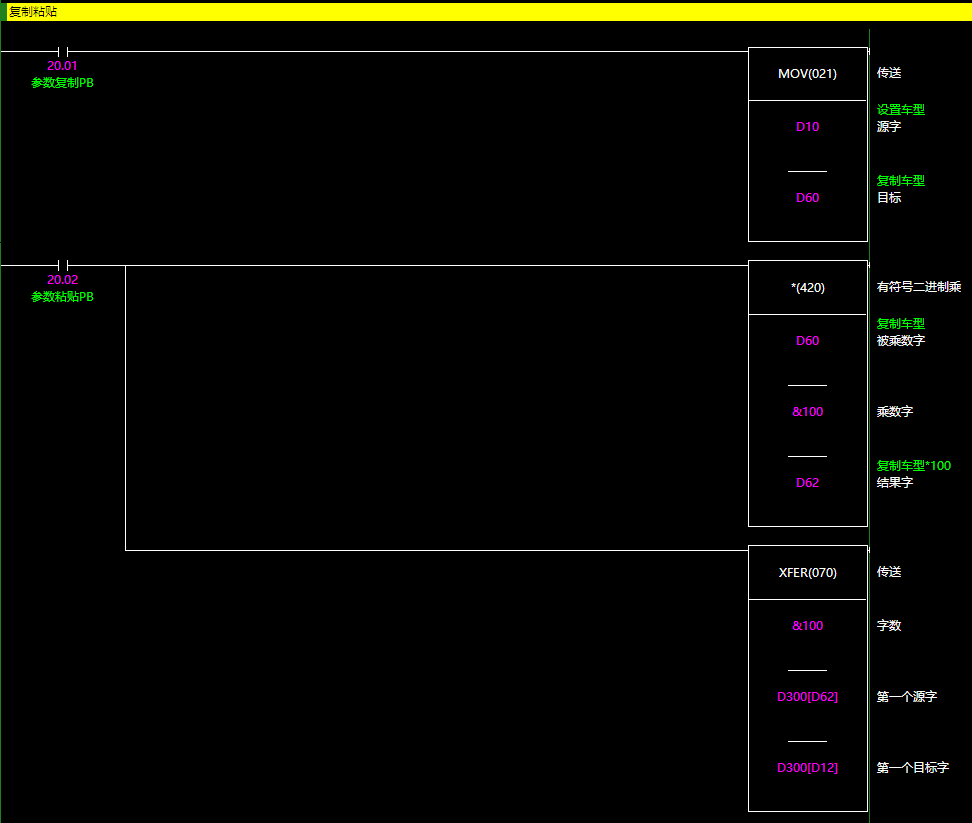This screenshot has height=823, width=972.
Task: Select the XFER(070) instruction header
Action: [807, 573]
